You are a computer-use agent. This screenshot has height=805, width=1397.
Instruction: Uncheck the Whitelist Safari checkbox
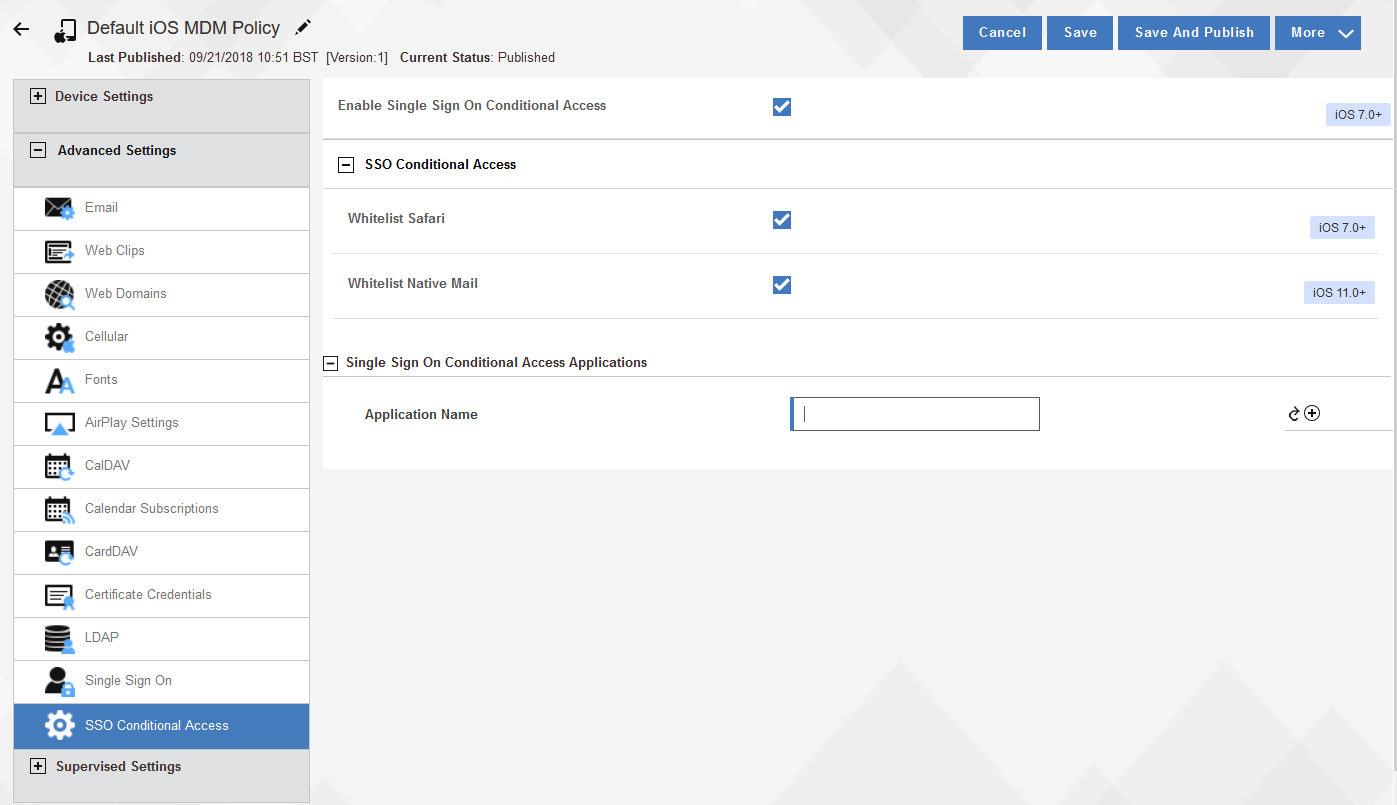tap(782, 219)
